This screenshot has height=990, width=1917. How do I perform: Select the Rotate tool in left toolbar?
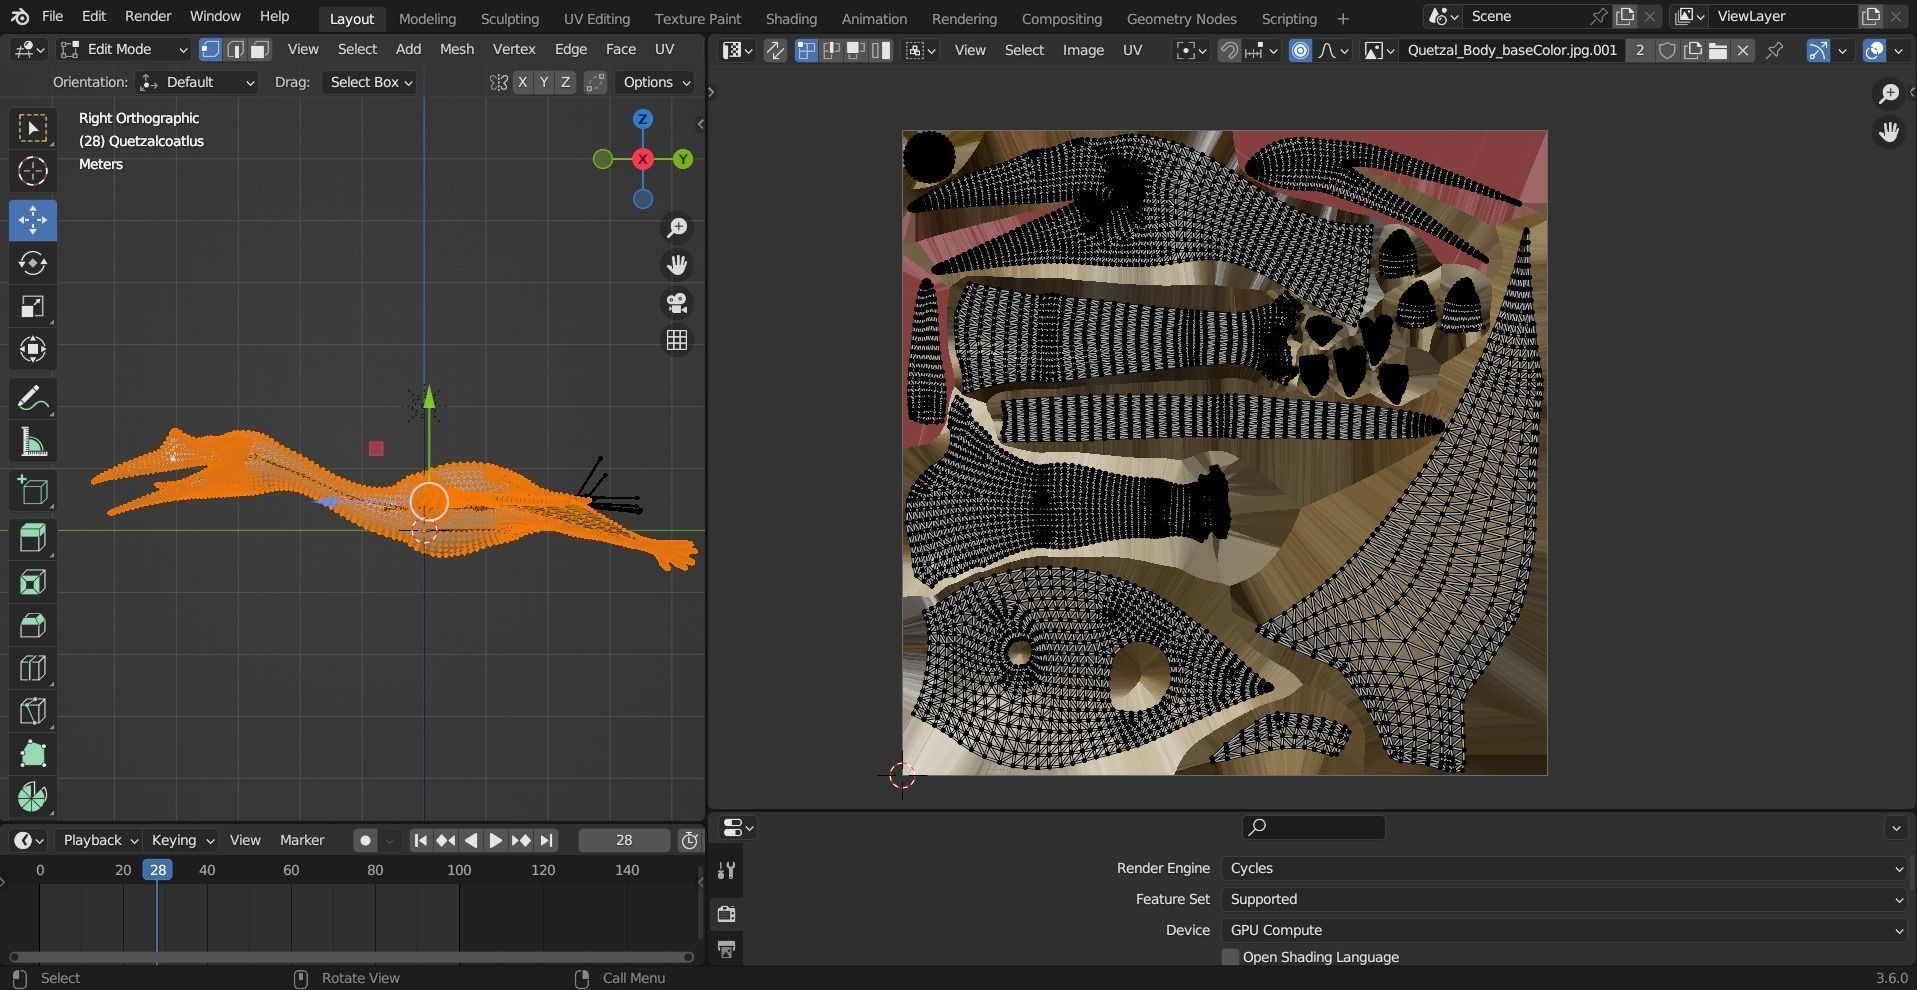point(32,263)
